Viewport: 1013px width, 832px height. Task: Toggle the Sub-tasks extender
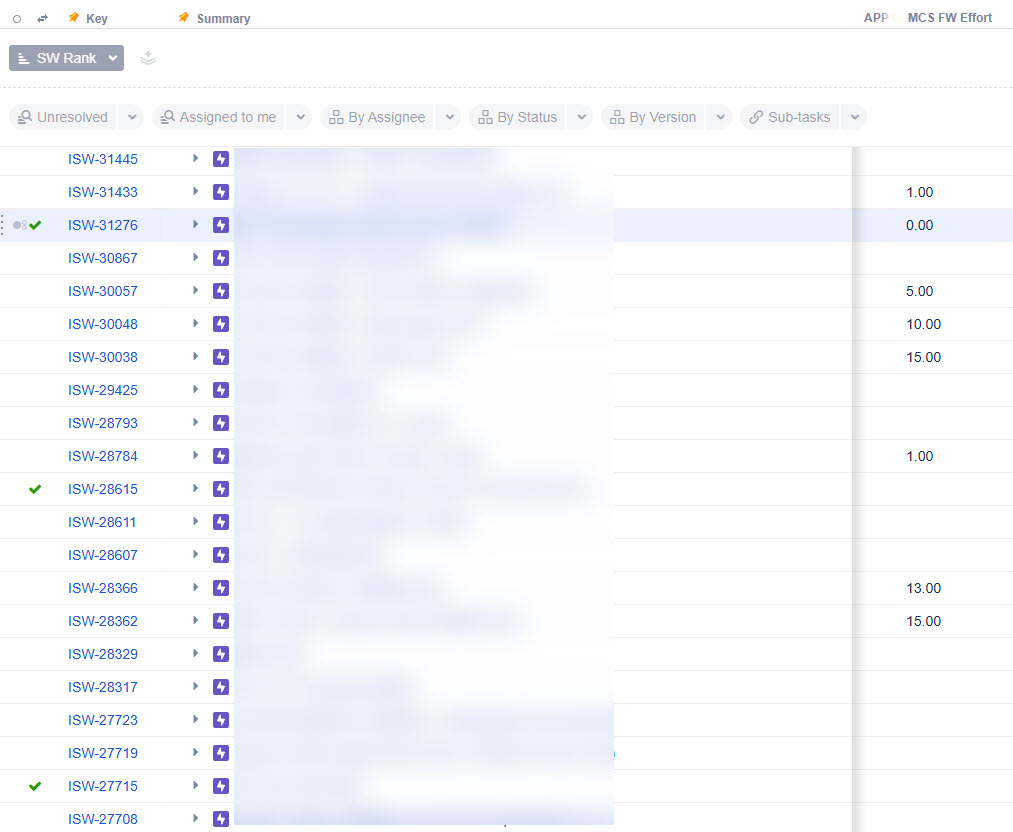(x=789, y=117)
